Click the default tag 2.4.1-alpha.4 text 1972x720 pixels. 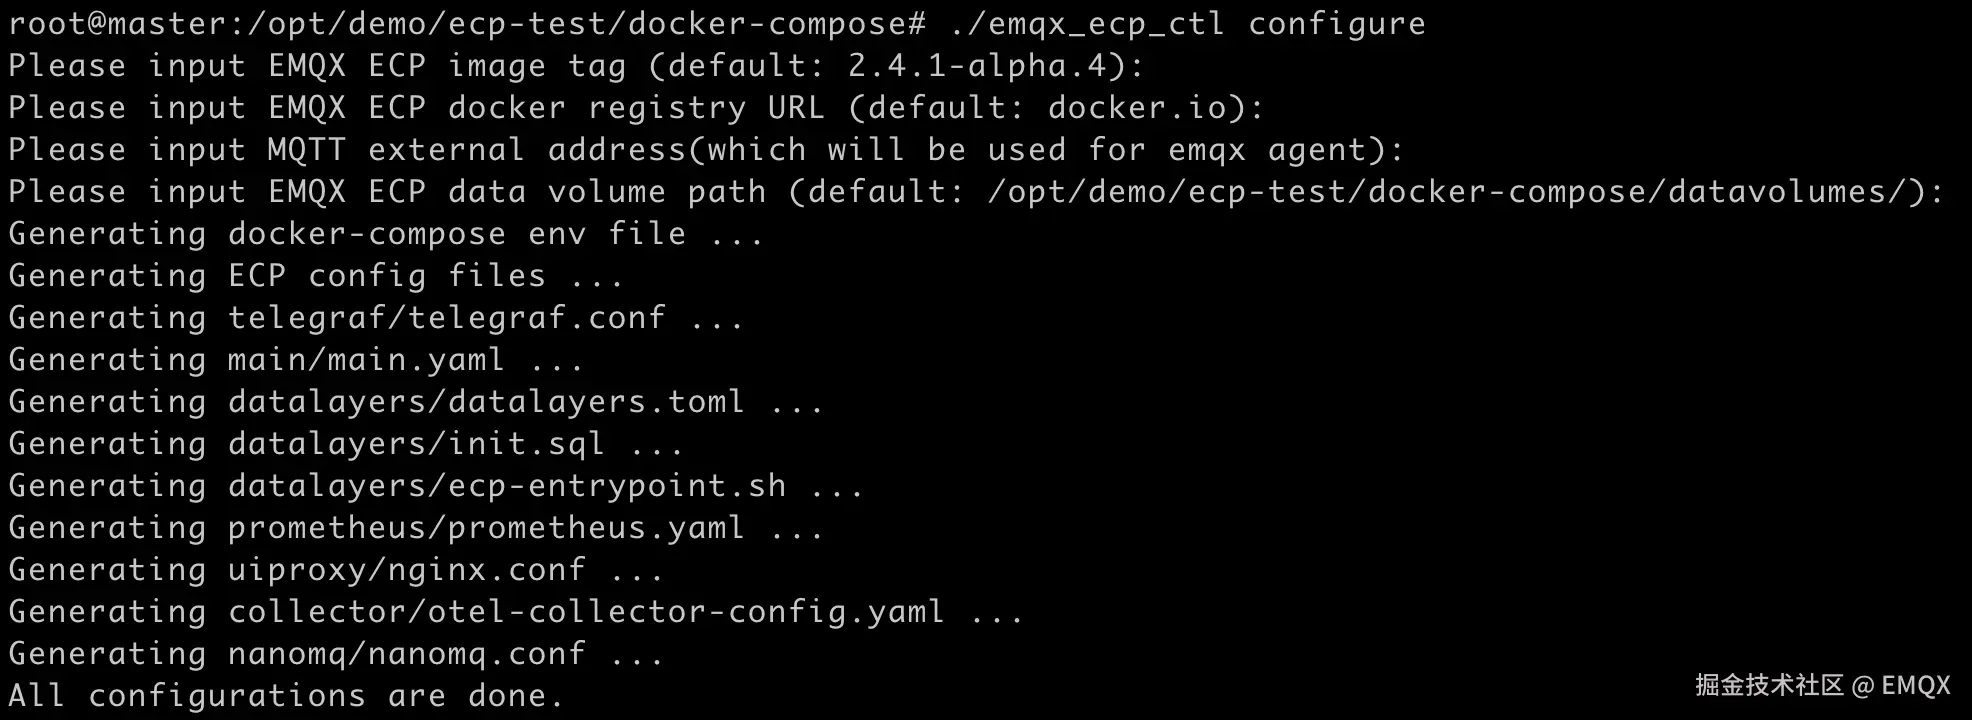tap(985, 66)
